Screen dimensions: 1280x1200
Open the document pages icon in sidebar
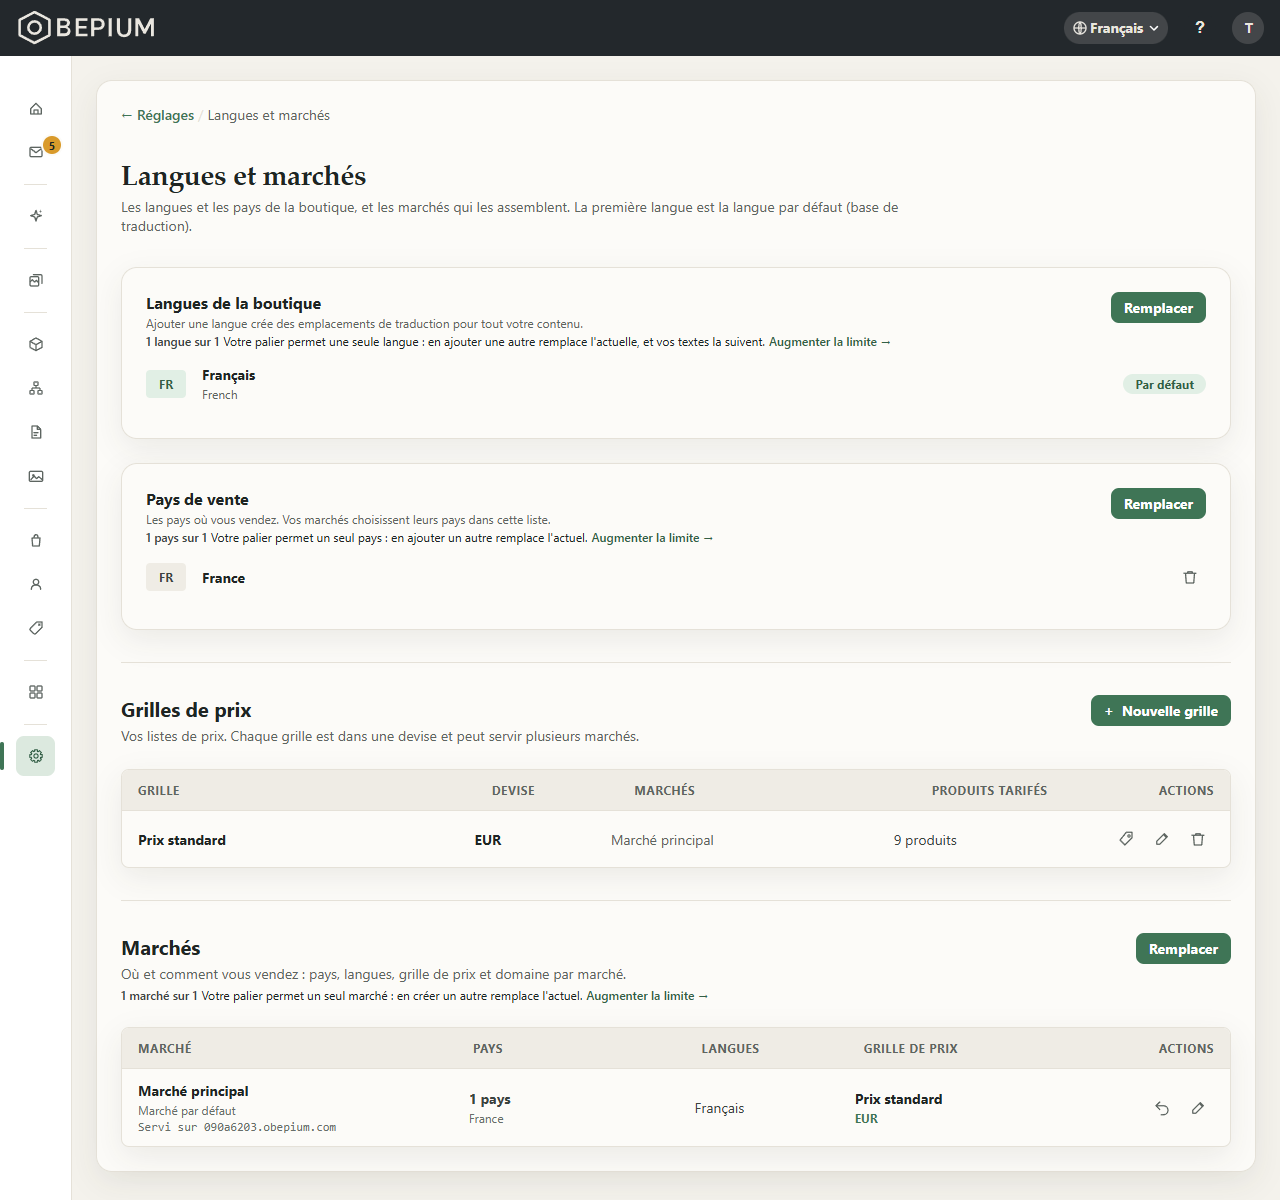pyautogui.click(x=36, y=432)
